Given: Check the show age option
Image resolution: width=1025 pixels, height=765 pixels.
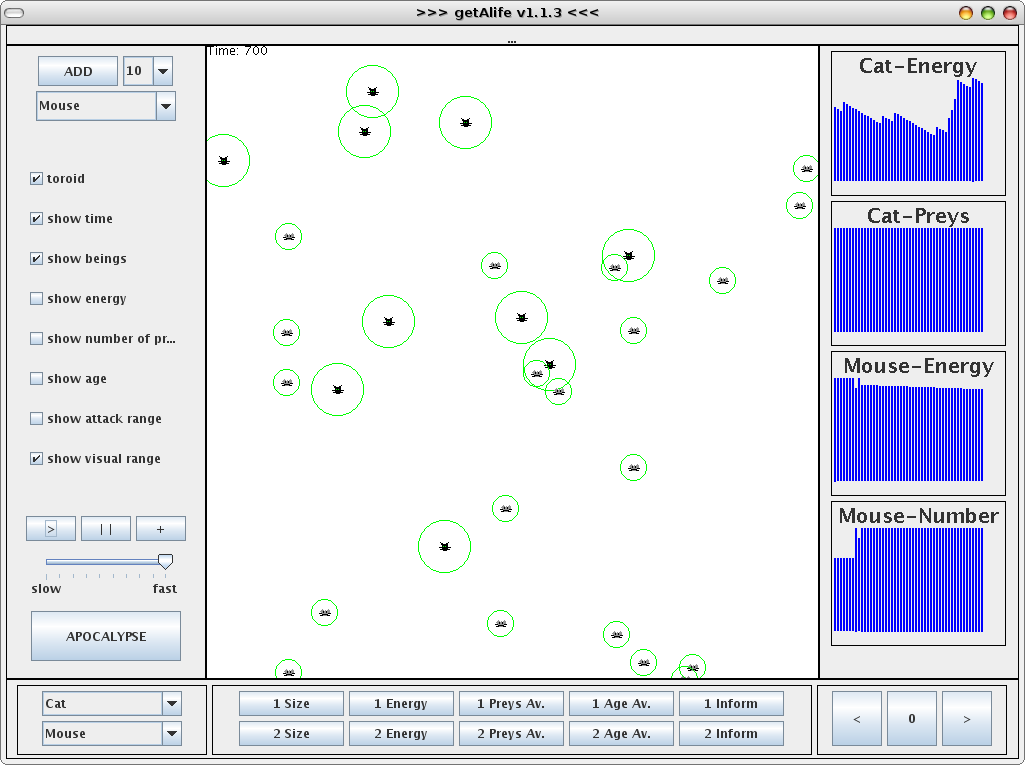Looking at the screenshot, I should (37, 379).
